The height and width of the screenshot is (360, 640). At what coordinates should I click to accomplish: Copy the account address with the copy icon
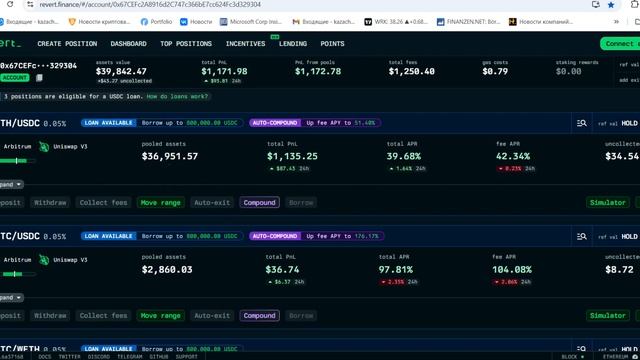pos(39,78)
